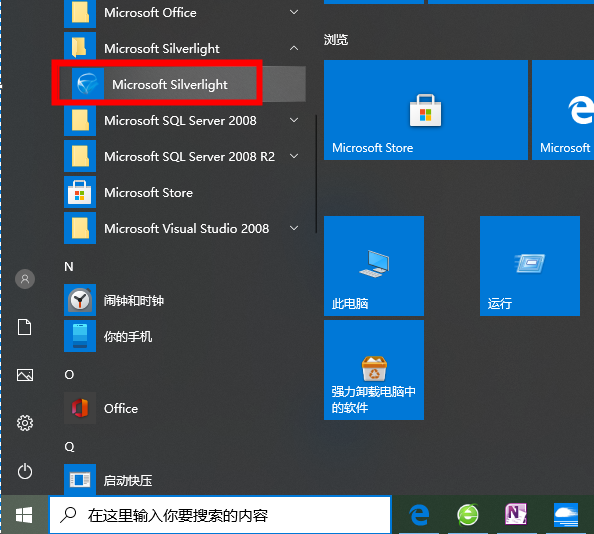The height and width of the screenshot is (534, 594).
Task: Click the 运行 tile
Action: 530,266
